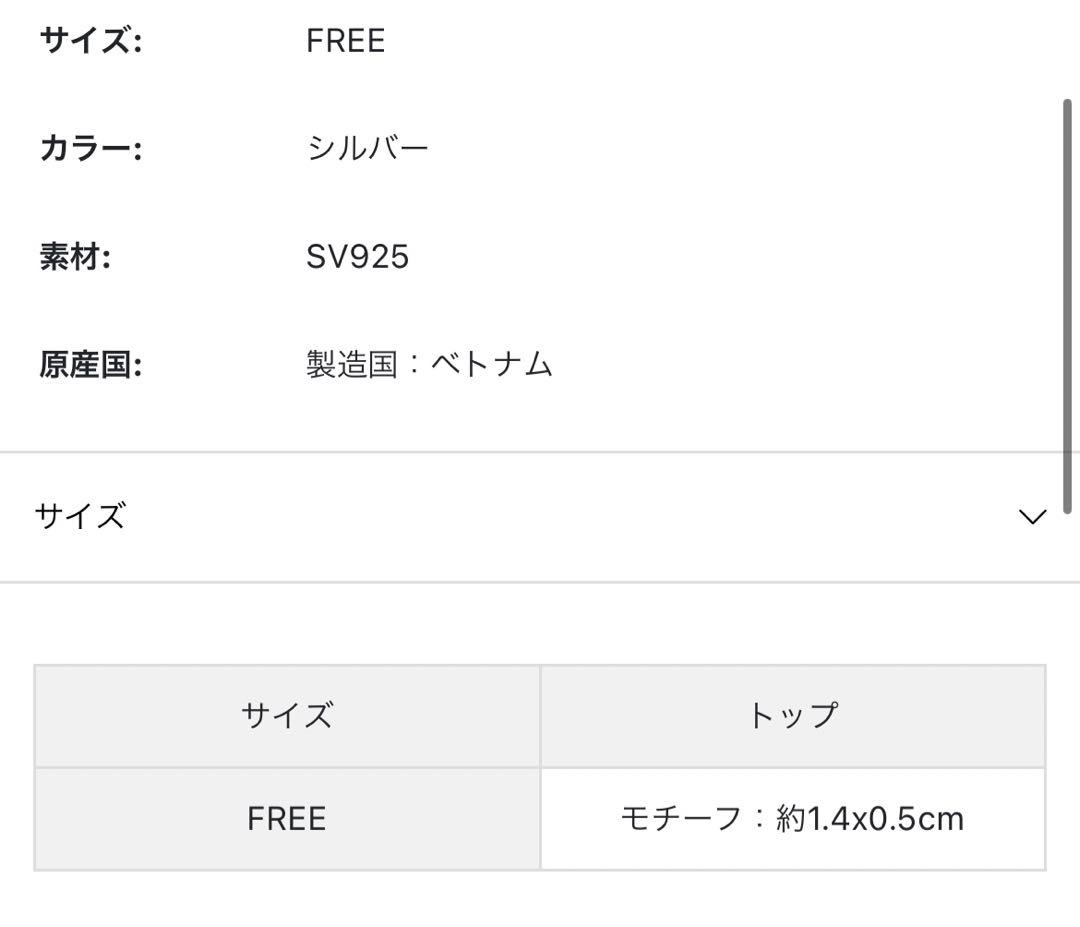This screenshot has width=1080, height=927.
Task: Click the トップ table column header
Action: [792, 716]
